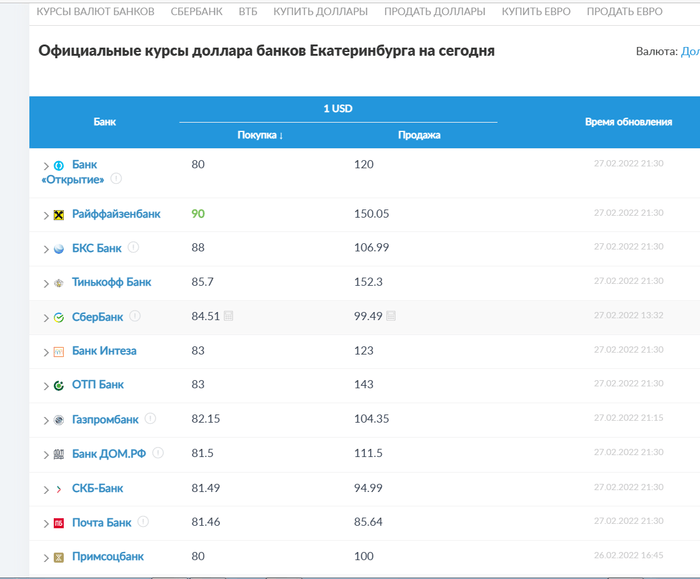Viewport: 700px width, 579px height.
Task: Click info icon next to СберБанк
Action: pyautogui.click(x=135, y=316)
